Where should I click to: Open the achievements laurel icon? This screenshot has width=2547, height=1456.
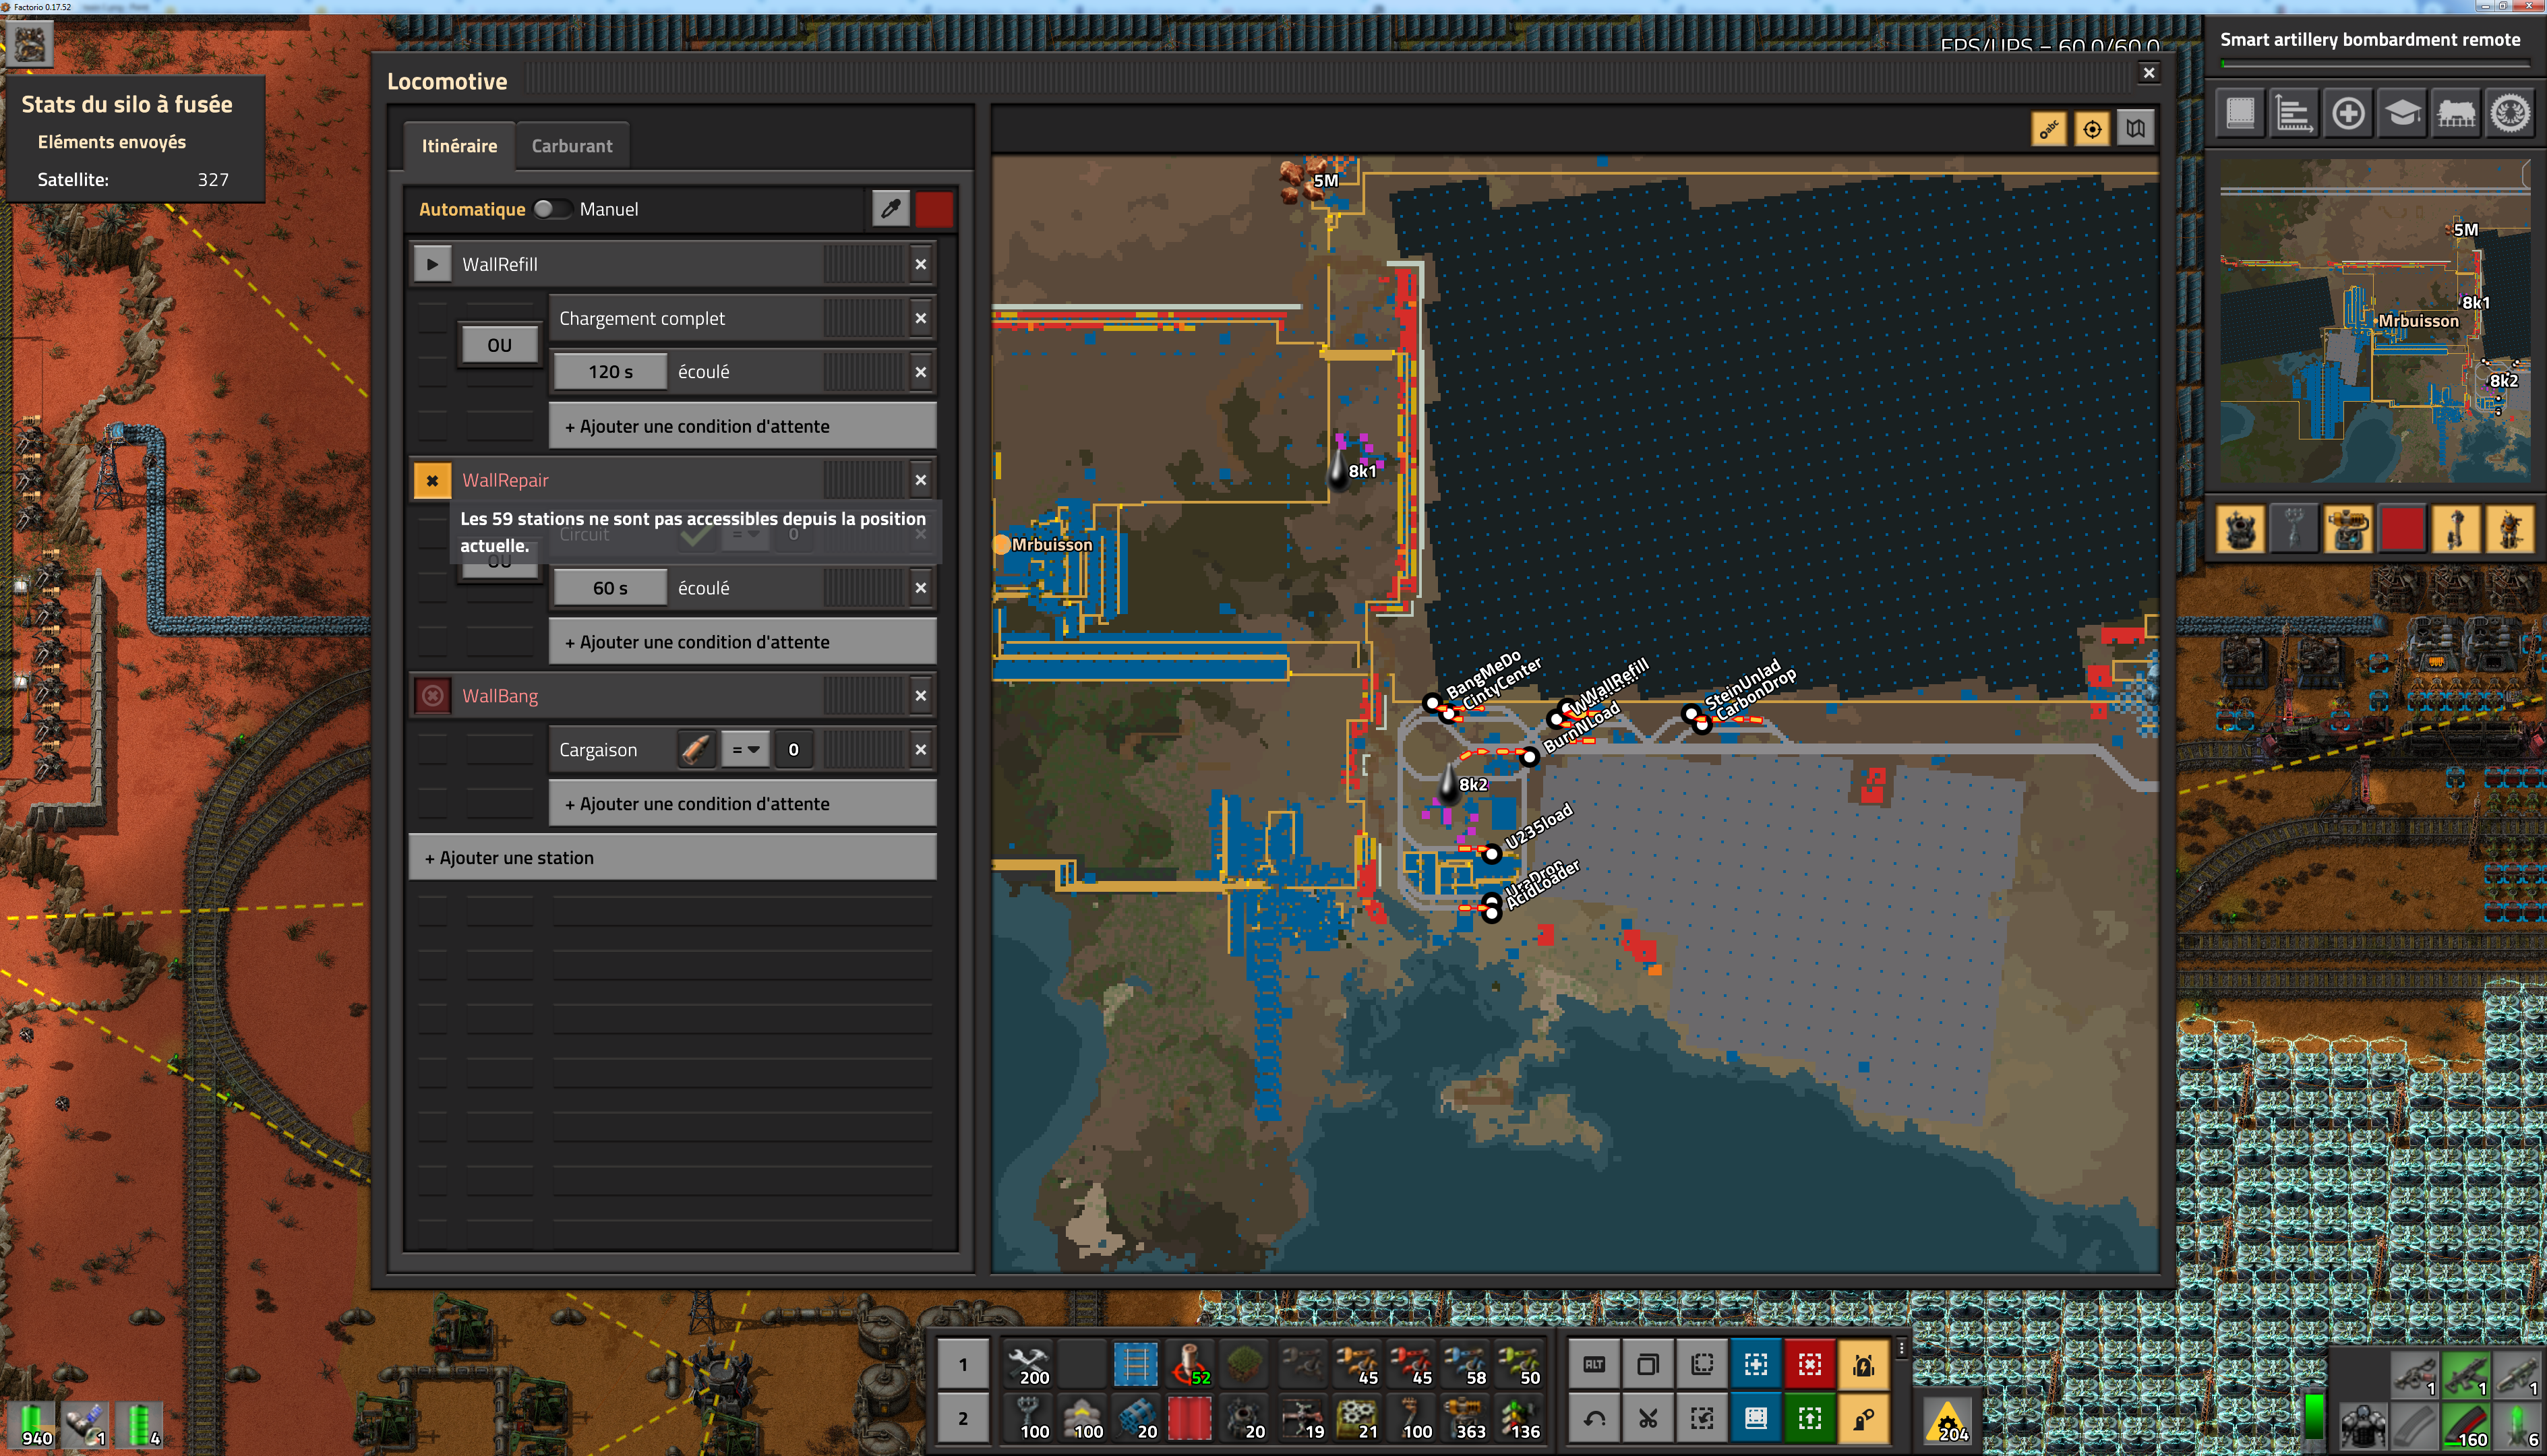(x=2510, y=113)
